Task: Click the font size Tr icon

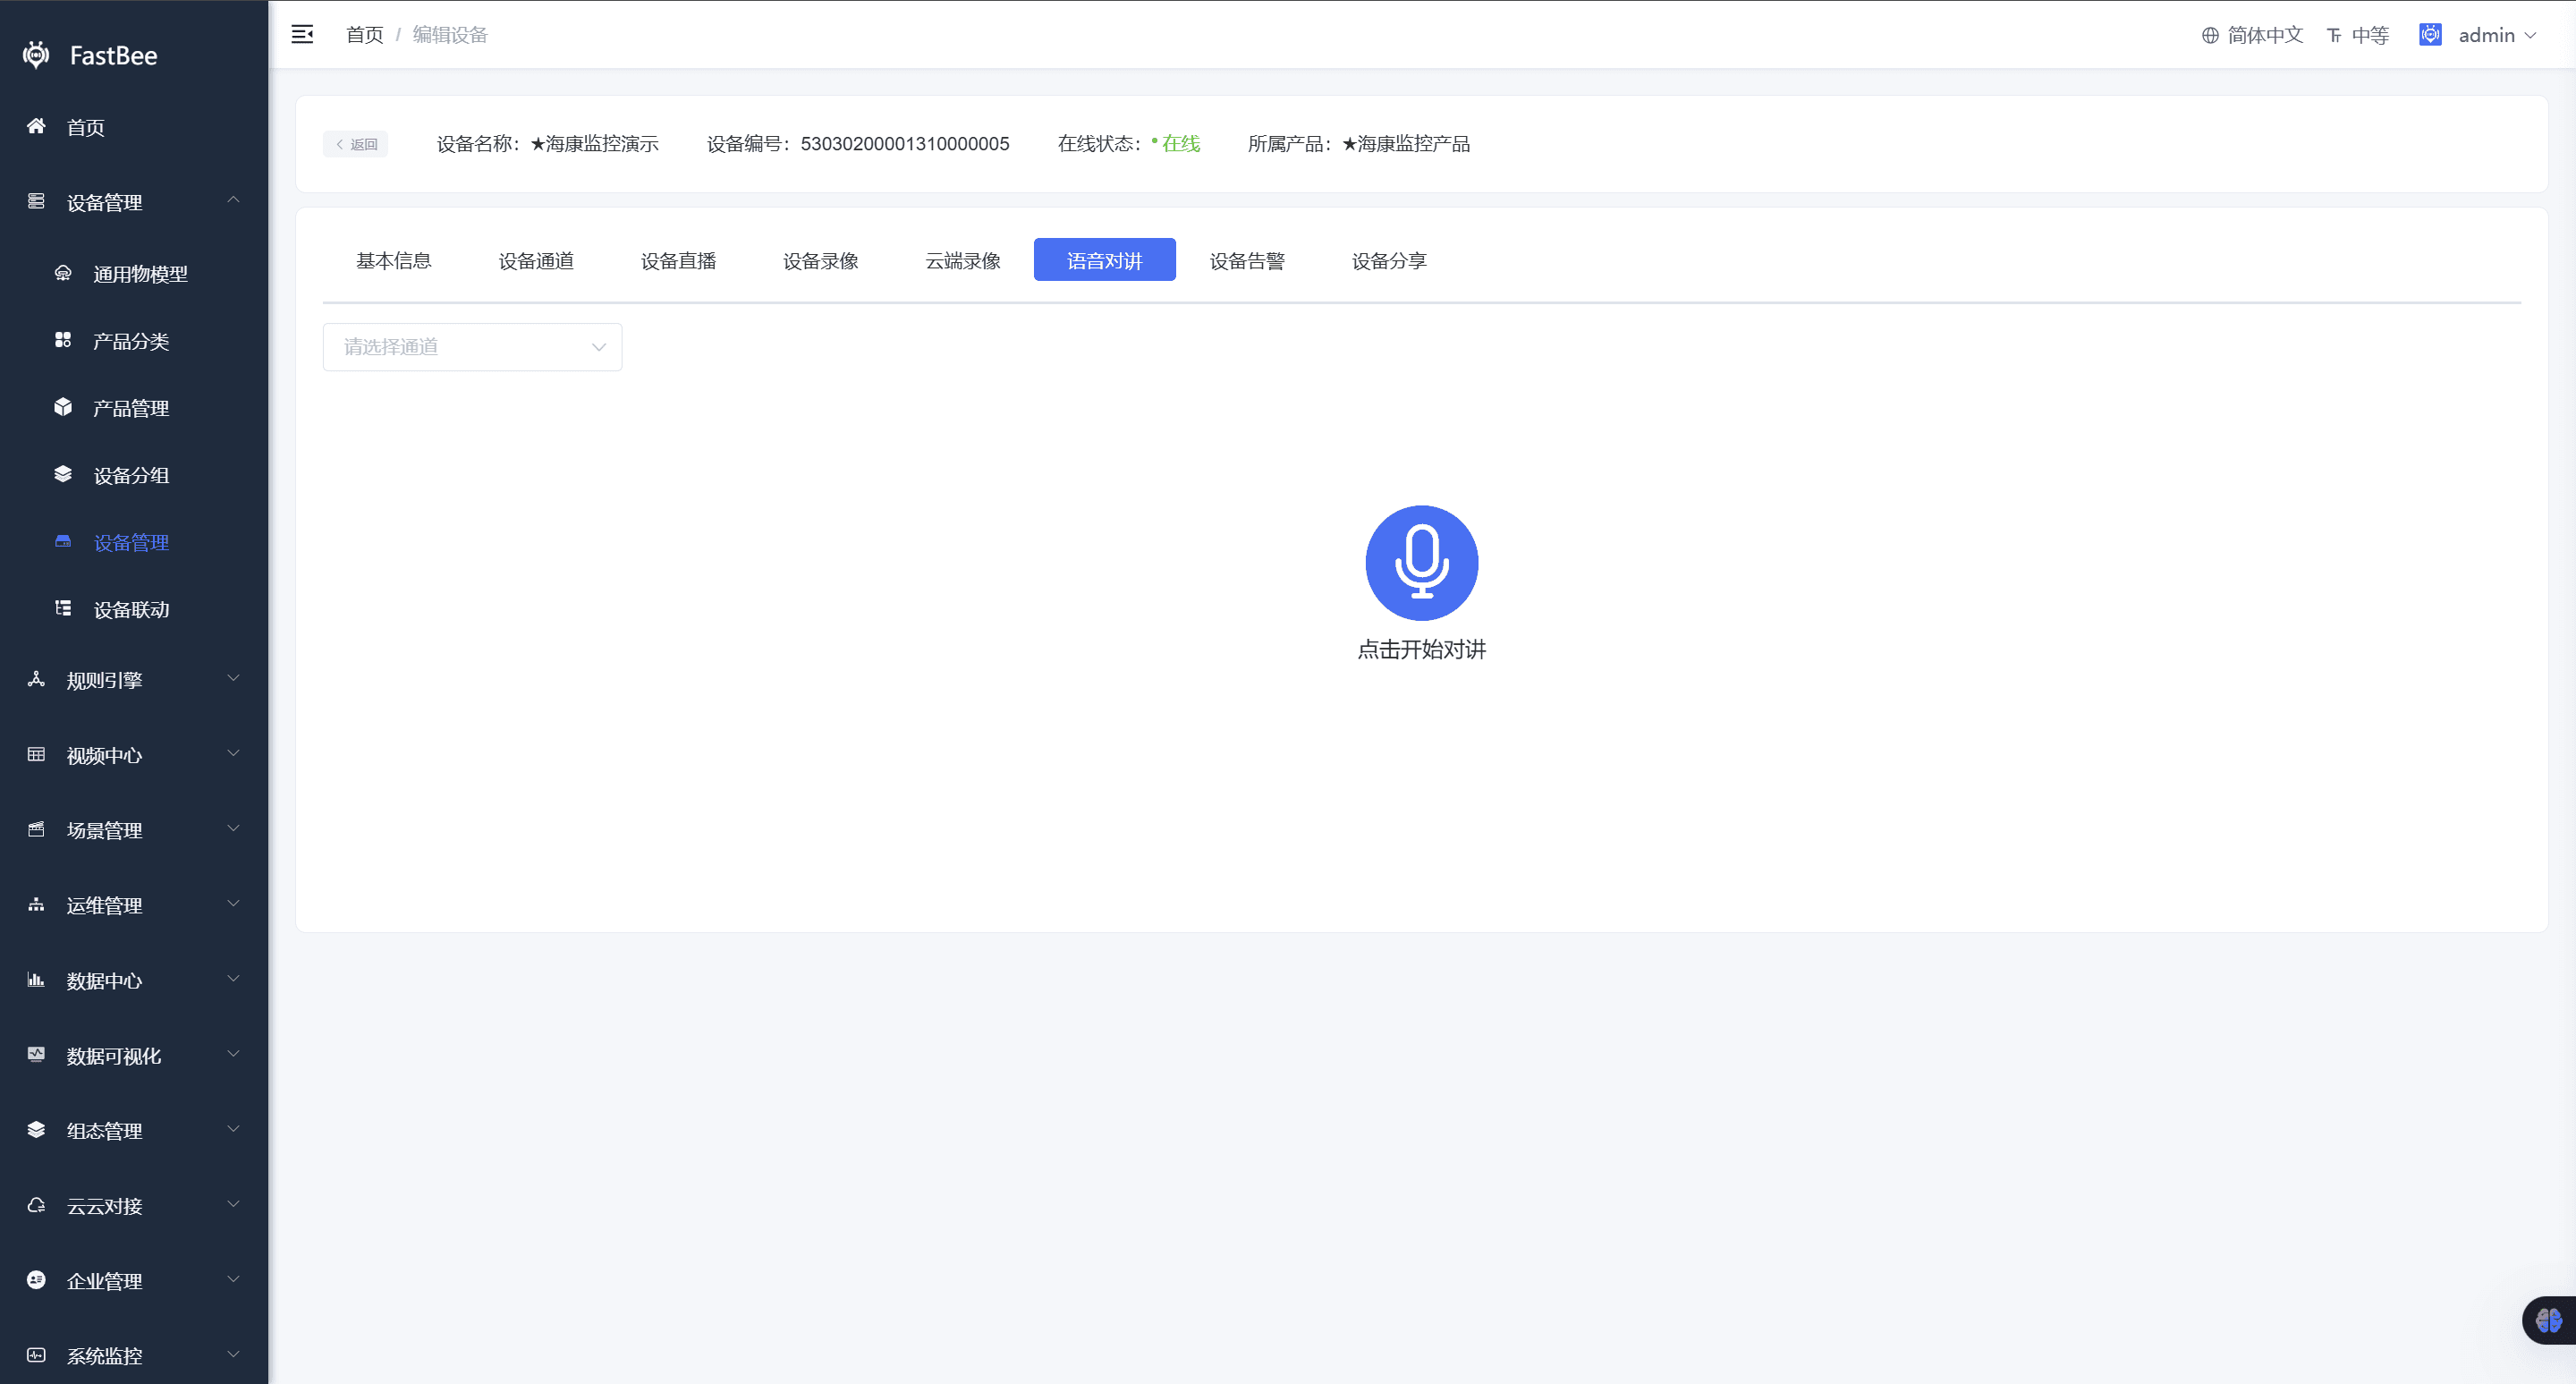Action: pyautogui.click(x=2333, y=36)
